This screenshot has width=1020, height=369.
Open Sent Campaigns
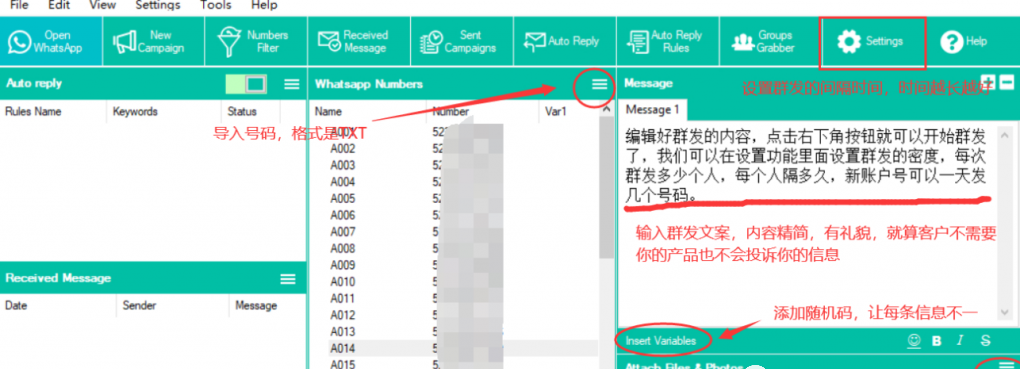462,41
